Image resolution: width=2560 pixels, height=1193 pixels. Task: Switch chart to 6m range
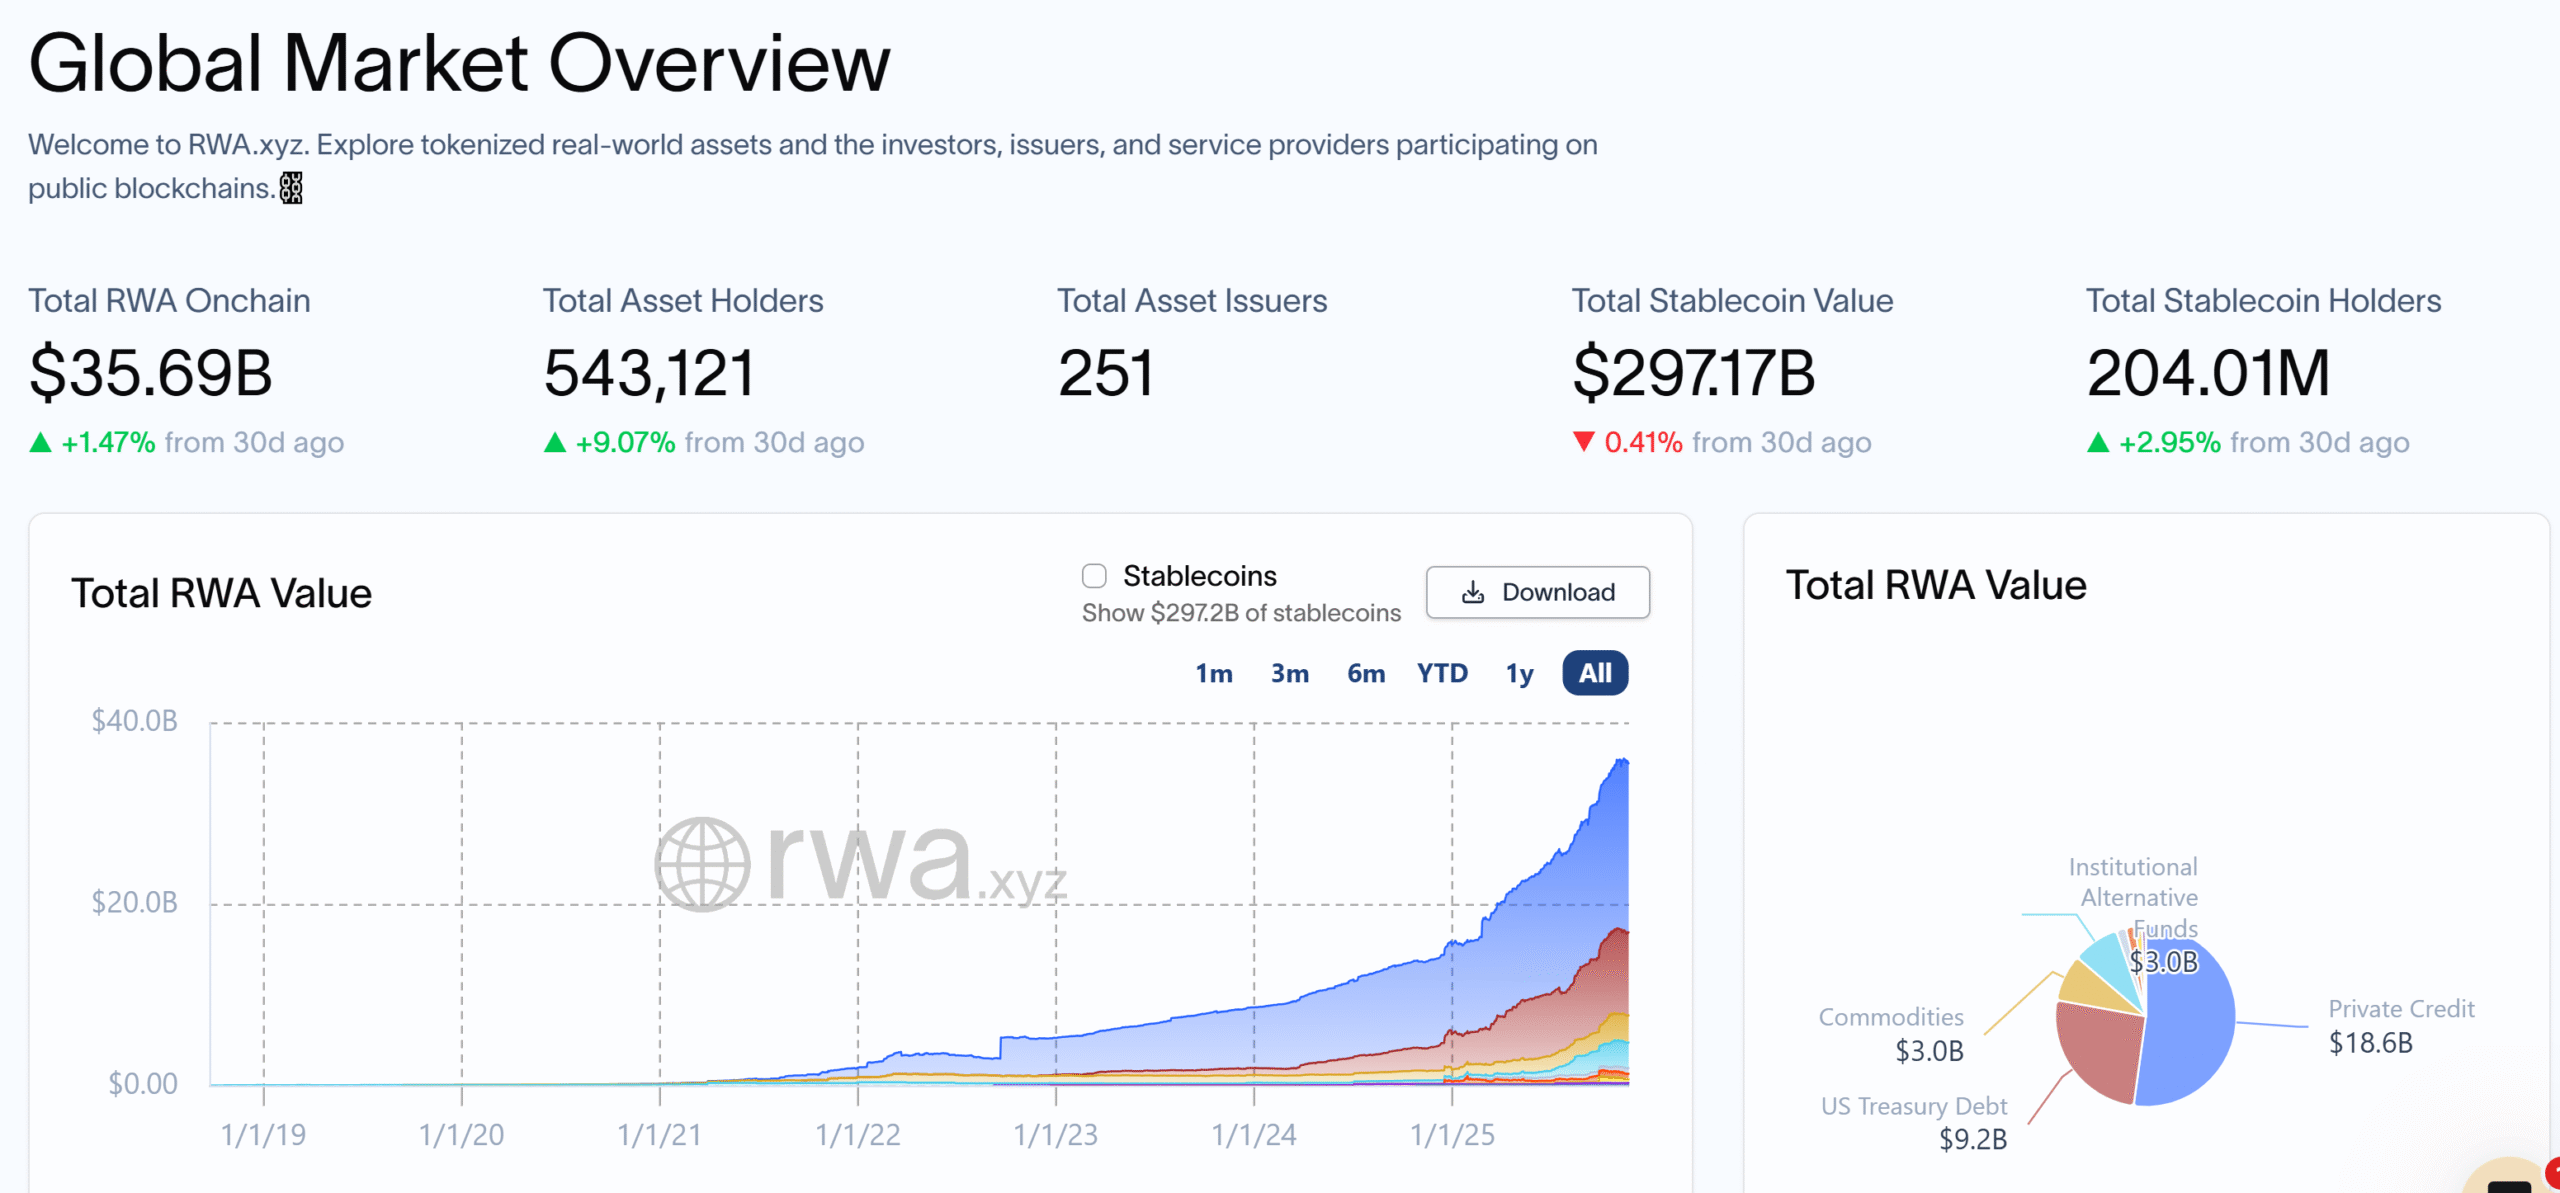pos(1365,673)
